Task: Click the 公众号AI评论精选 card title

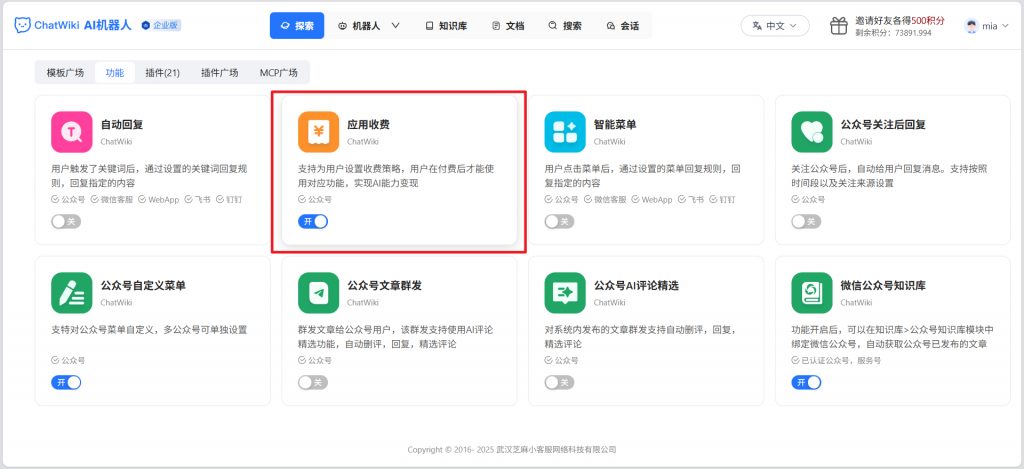Action: [636, 285]
